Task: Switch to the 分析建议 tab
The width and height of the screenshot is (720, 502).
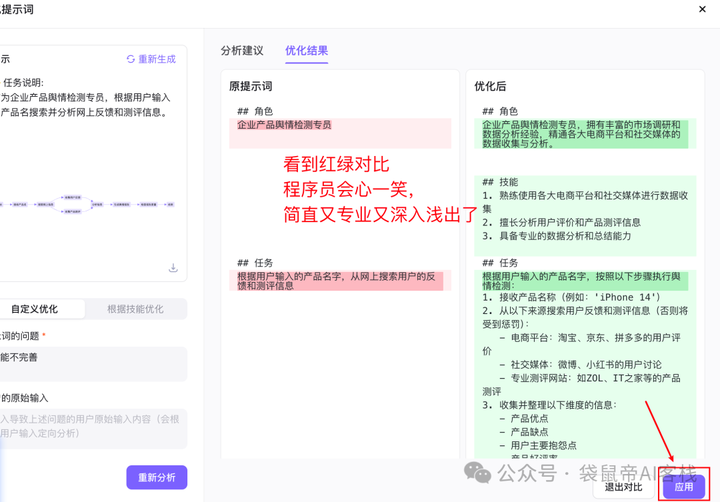Action: [242, 51]
